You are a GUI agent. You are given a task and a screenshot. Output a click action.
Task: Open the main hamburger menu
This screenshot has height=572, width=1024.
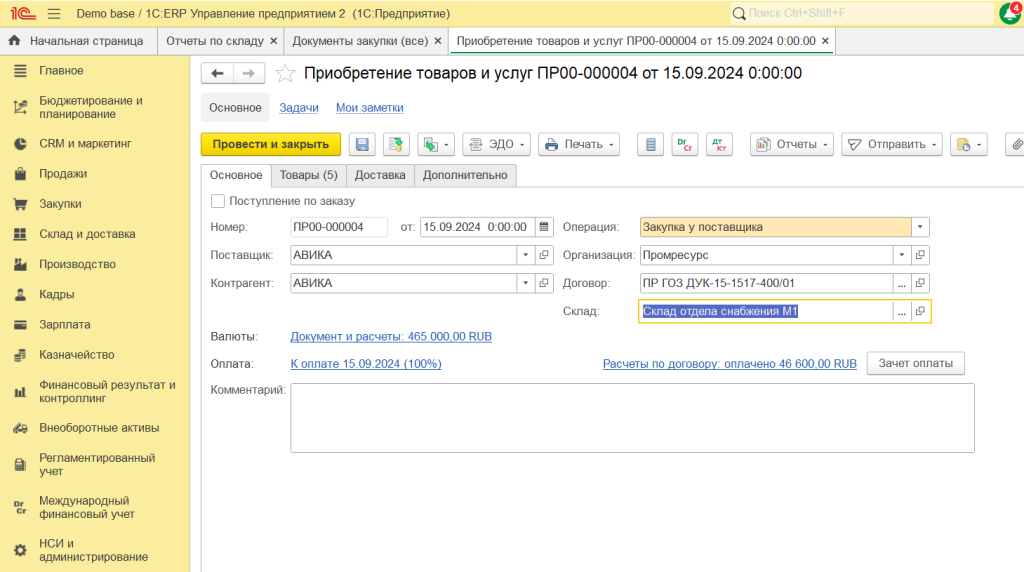click(54, 13)
